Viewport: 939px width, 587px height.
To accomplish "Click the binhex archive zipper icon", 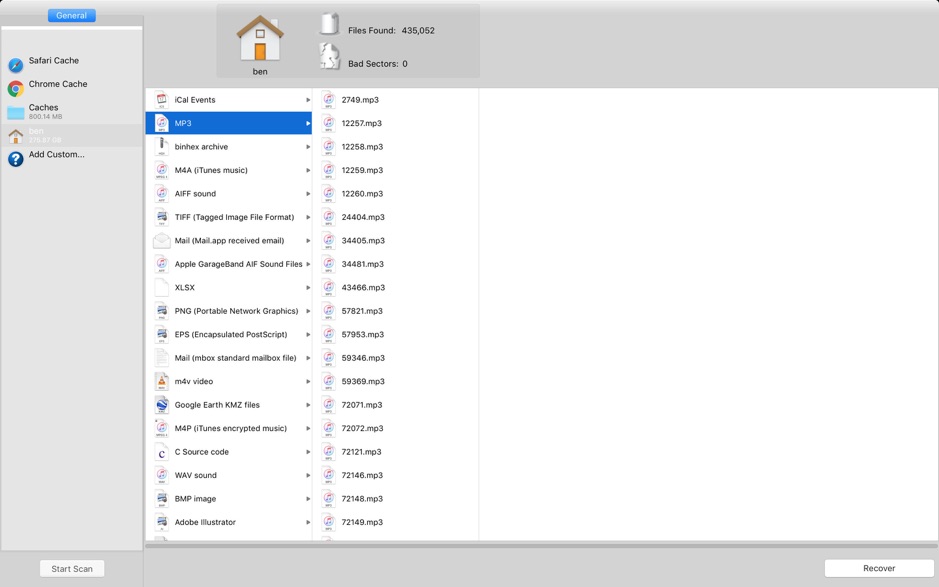I will click(161, 146).
